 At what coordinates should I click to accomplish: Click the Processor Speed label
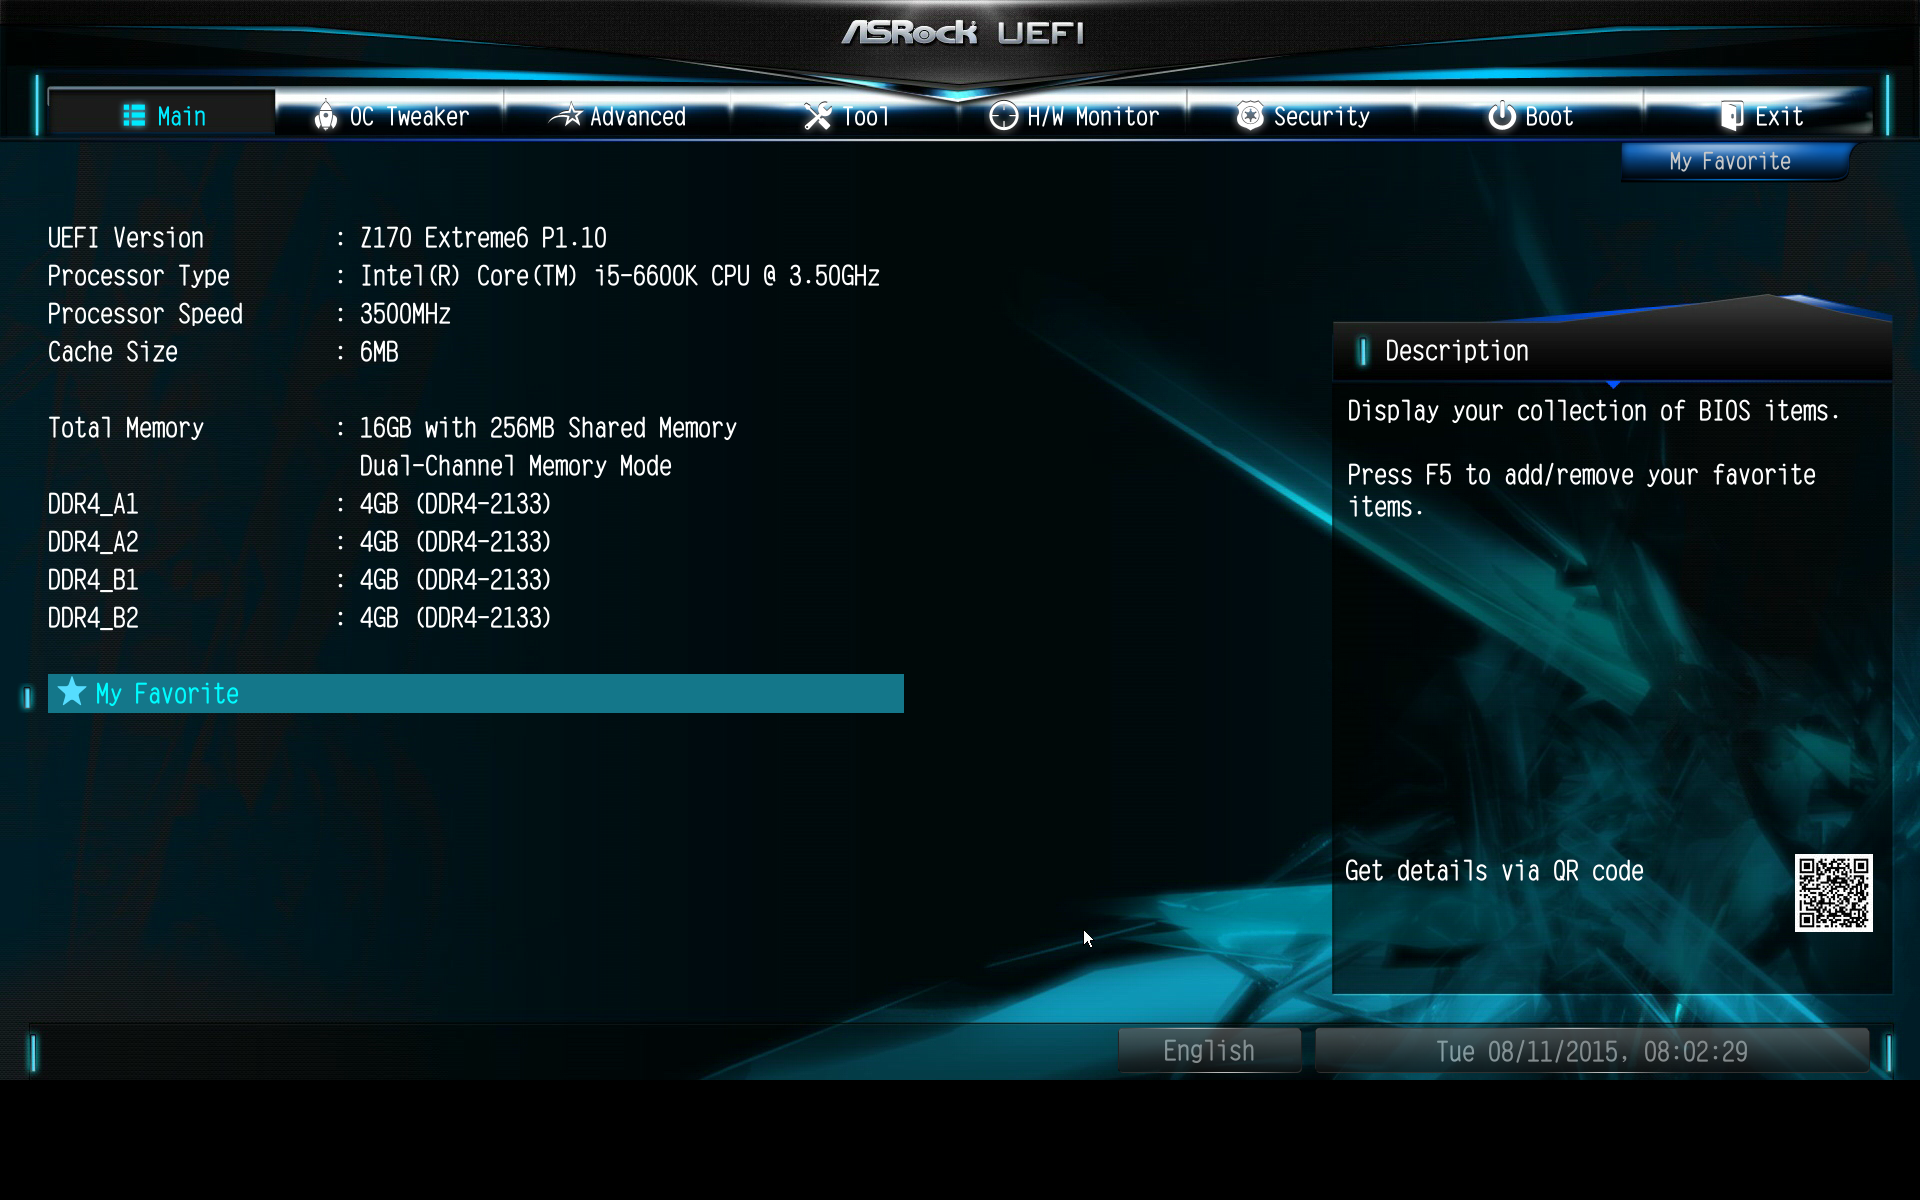146,314
